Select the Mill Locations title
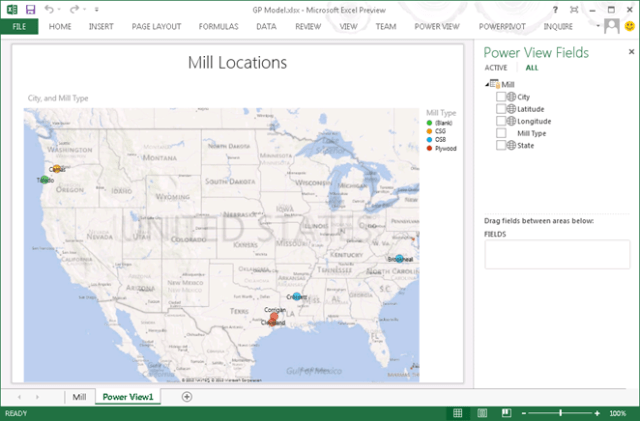 tap(237, 62)
